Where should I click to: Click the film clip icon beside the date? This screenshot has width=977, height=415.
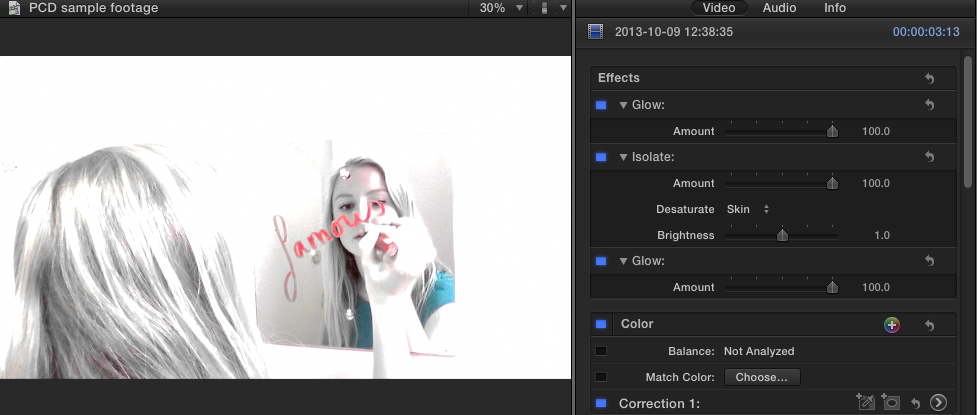[x=596, y=31]
